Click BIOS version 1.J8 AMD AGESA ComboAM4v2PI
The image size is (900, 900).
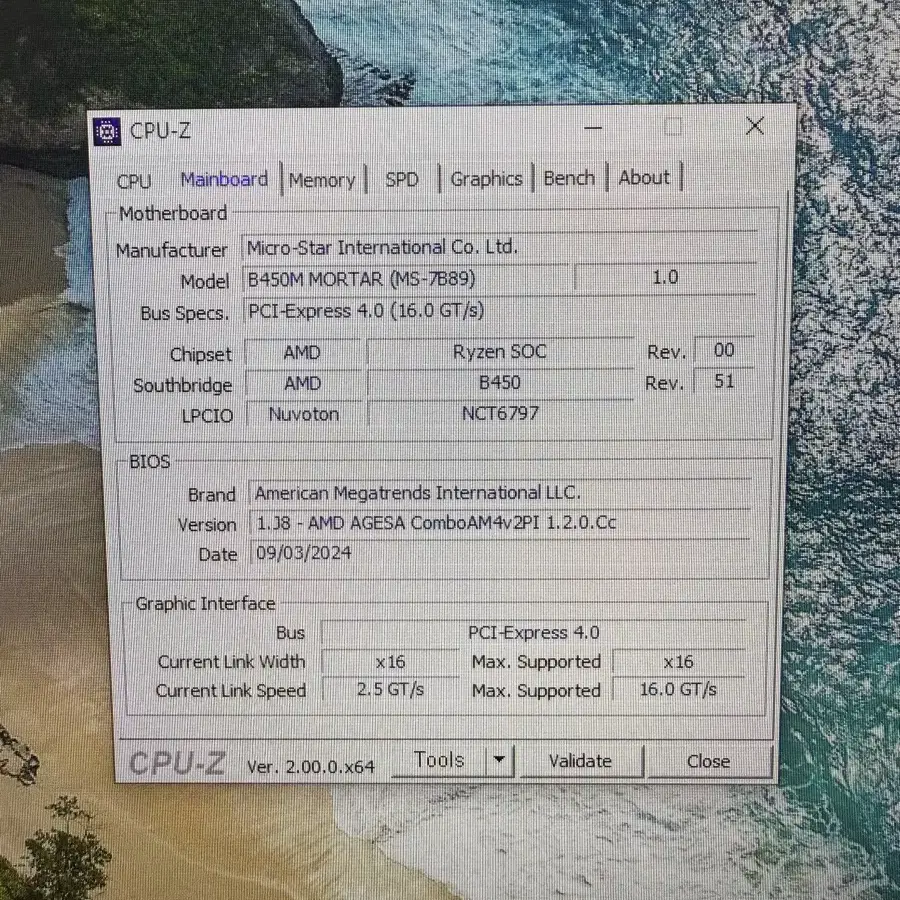click(x=500, y=523)
